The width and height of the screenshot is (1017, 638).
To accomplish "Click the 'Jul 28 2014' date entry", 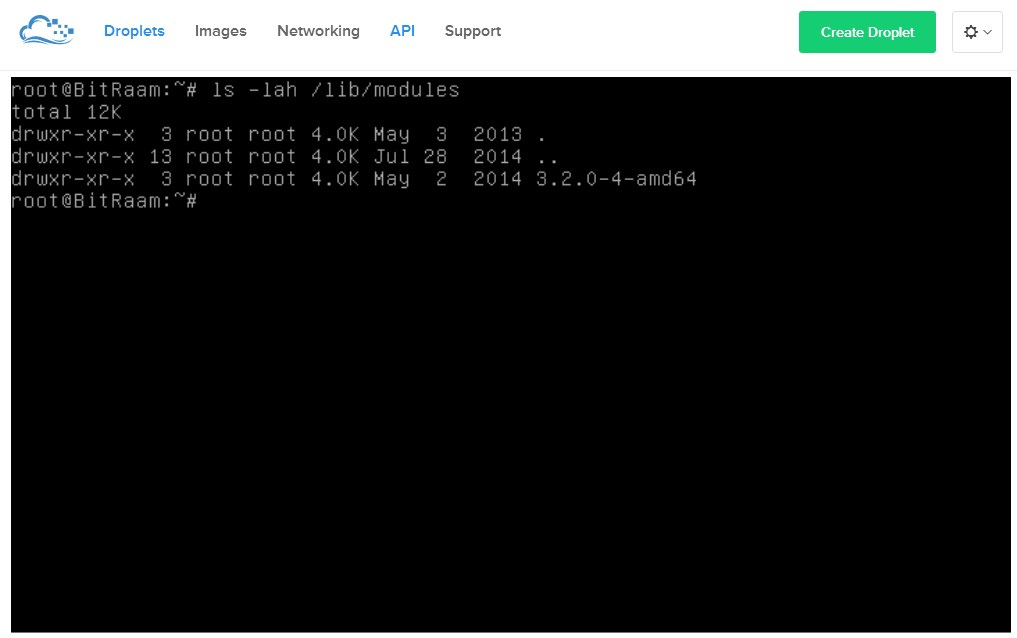I will [x=448, y=156].
